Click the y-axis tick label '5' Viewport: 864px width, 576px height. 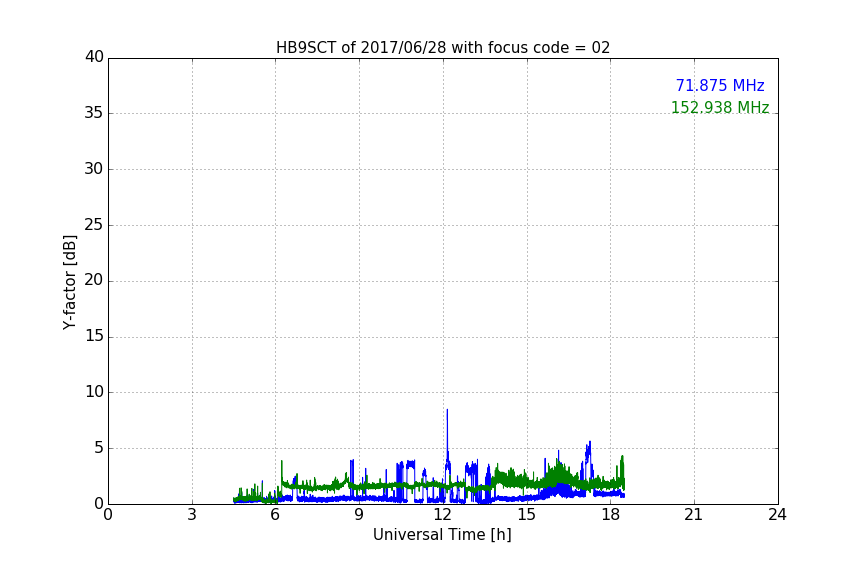(x=99, y=448)
